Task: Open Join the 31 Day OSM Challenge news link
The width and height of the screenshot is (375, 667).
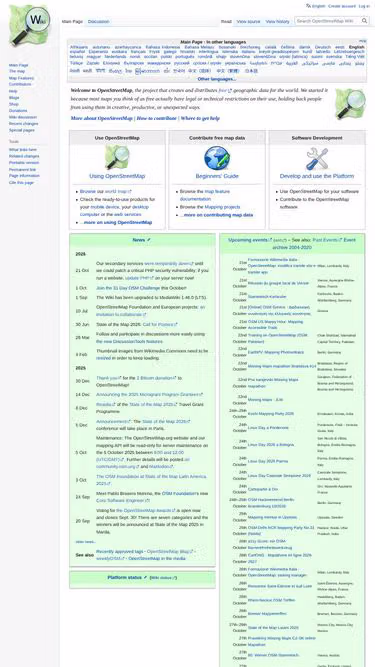Action: pyautogui.click(x=128, y=288)
